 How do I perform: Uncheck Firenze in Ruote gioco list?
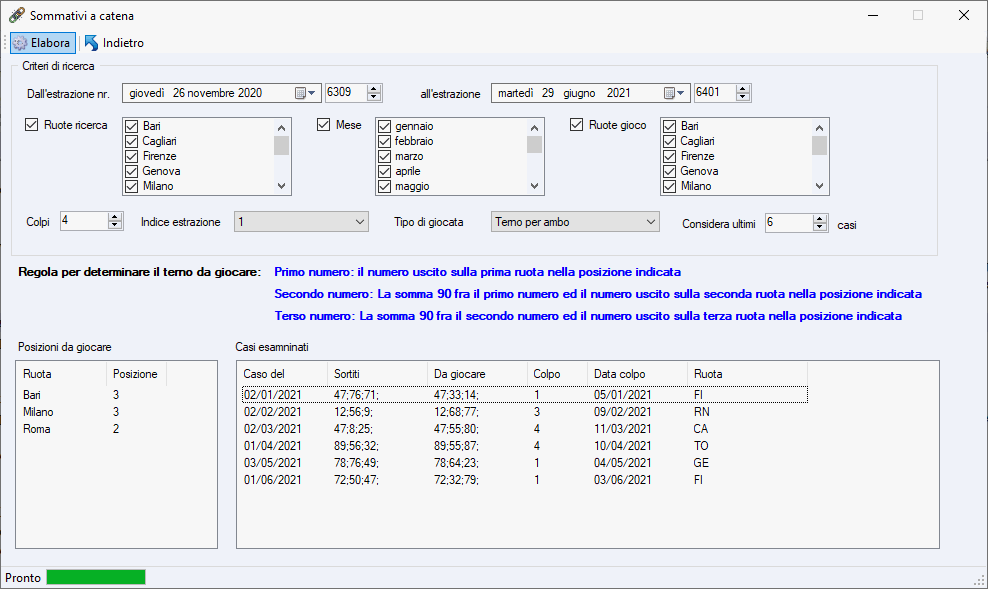point(670,156)
